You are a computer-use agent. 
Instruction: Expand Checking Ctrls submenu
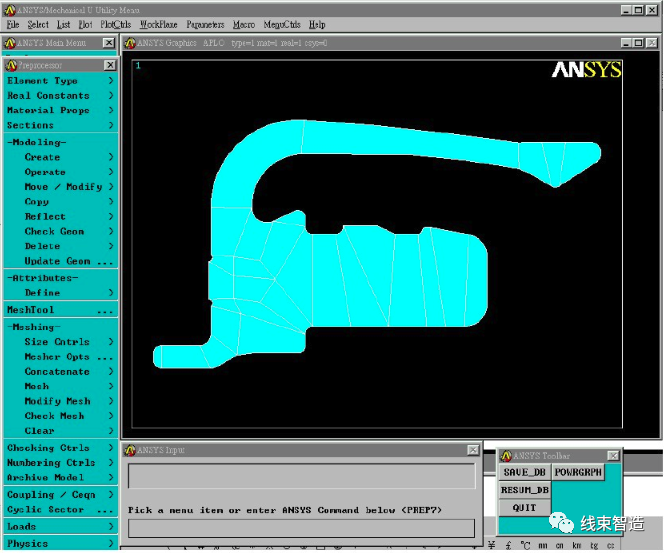[x=60, y=448]
